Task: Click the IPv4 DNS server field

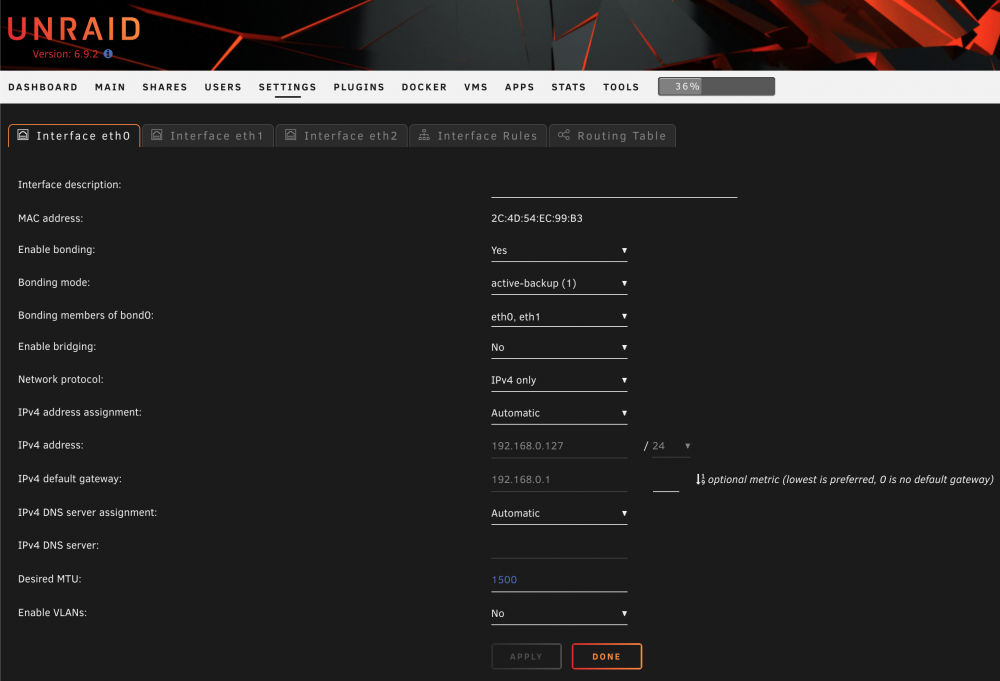Action: [559, 547]
